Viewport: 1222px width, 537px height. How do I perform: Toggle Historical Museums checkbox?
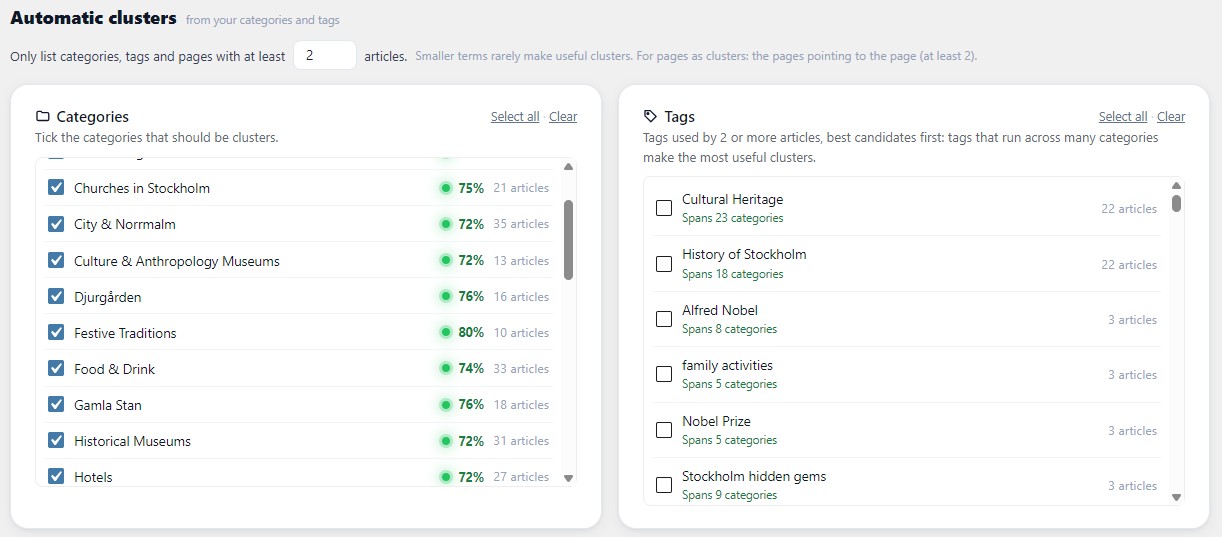pos(56,440)
